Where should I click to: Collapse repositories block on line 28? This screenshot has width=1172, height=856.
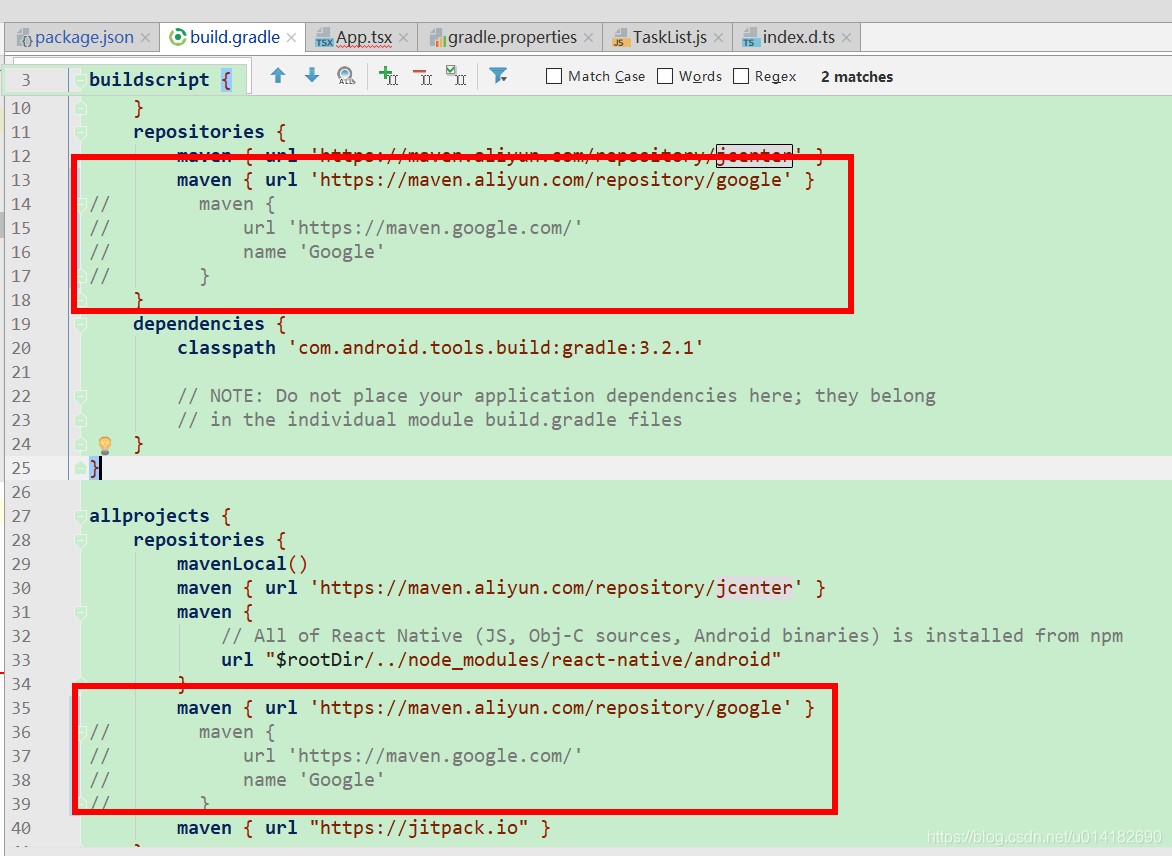coord(81,541)
